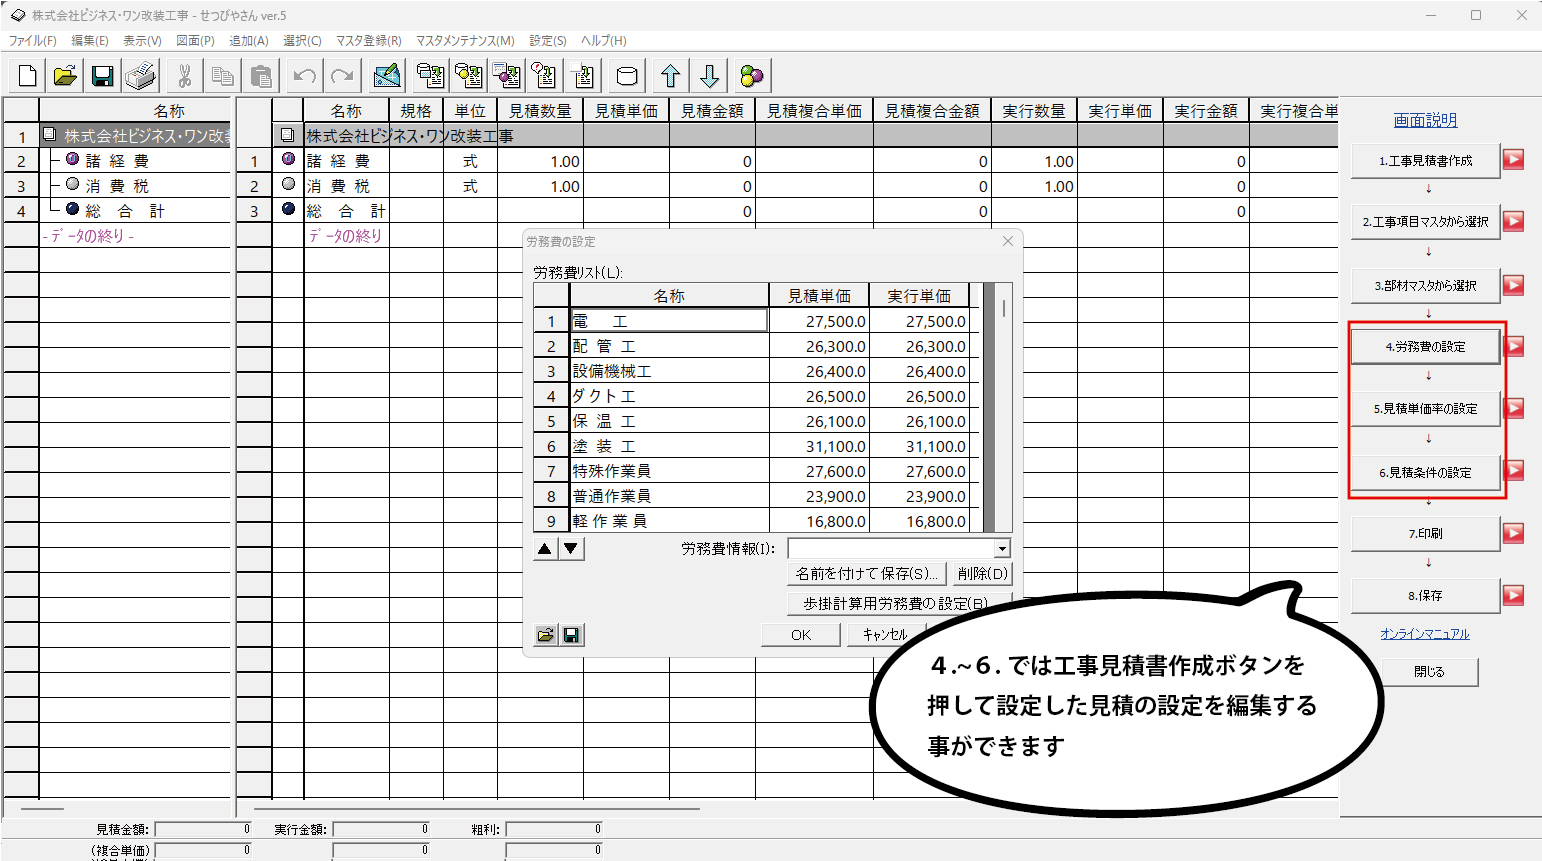Close the 労務費の設定 dialog with X
The height and width of the screenshot is (861, 1542).
click(x=1008, y=241)
